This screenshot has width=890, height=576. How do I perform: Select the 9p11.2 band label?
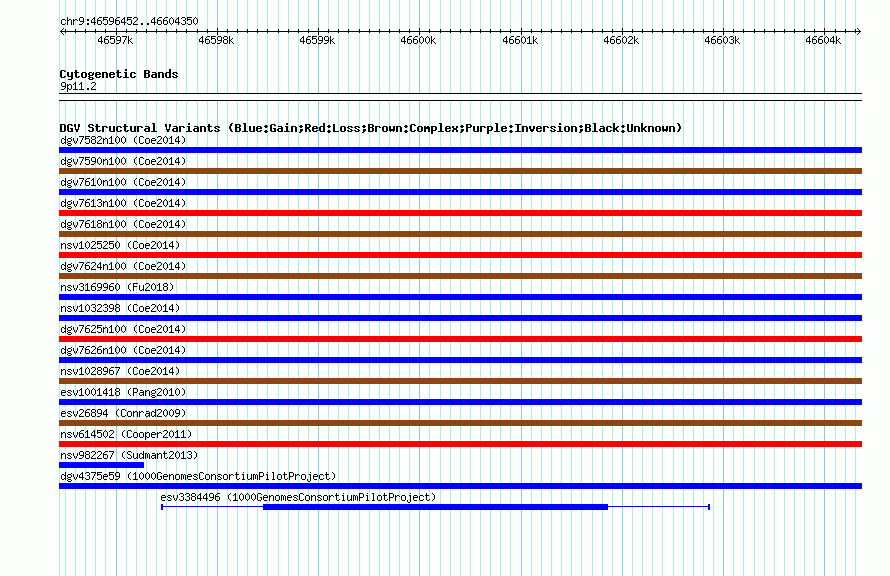point(78,86)
